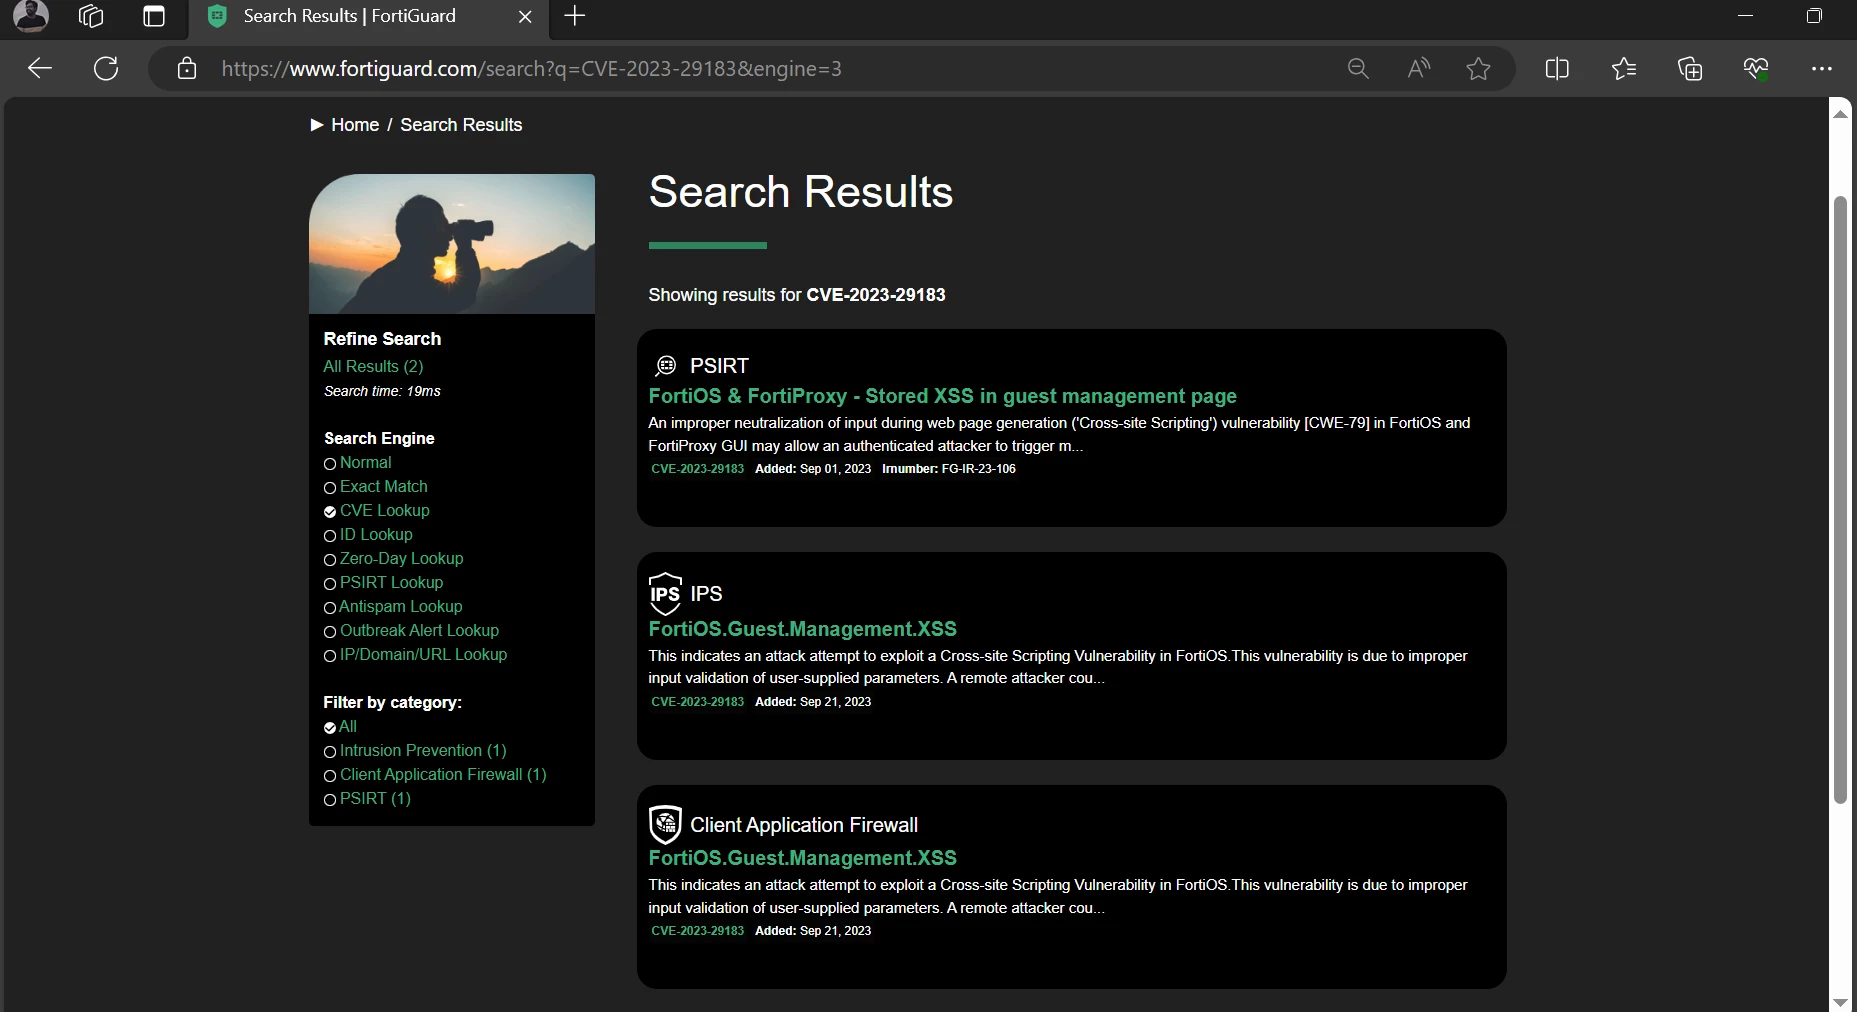Click the address bar URL
Viewport: 1857px width, 1012px height.
pyautogui.click(x=531, y=68)
